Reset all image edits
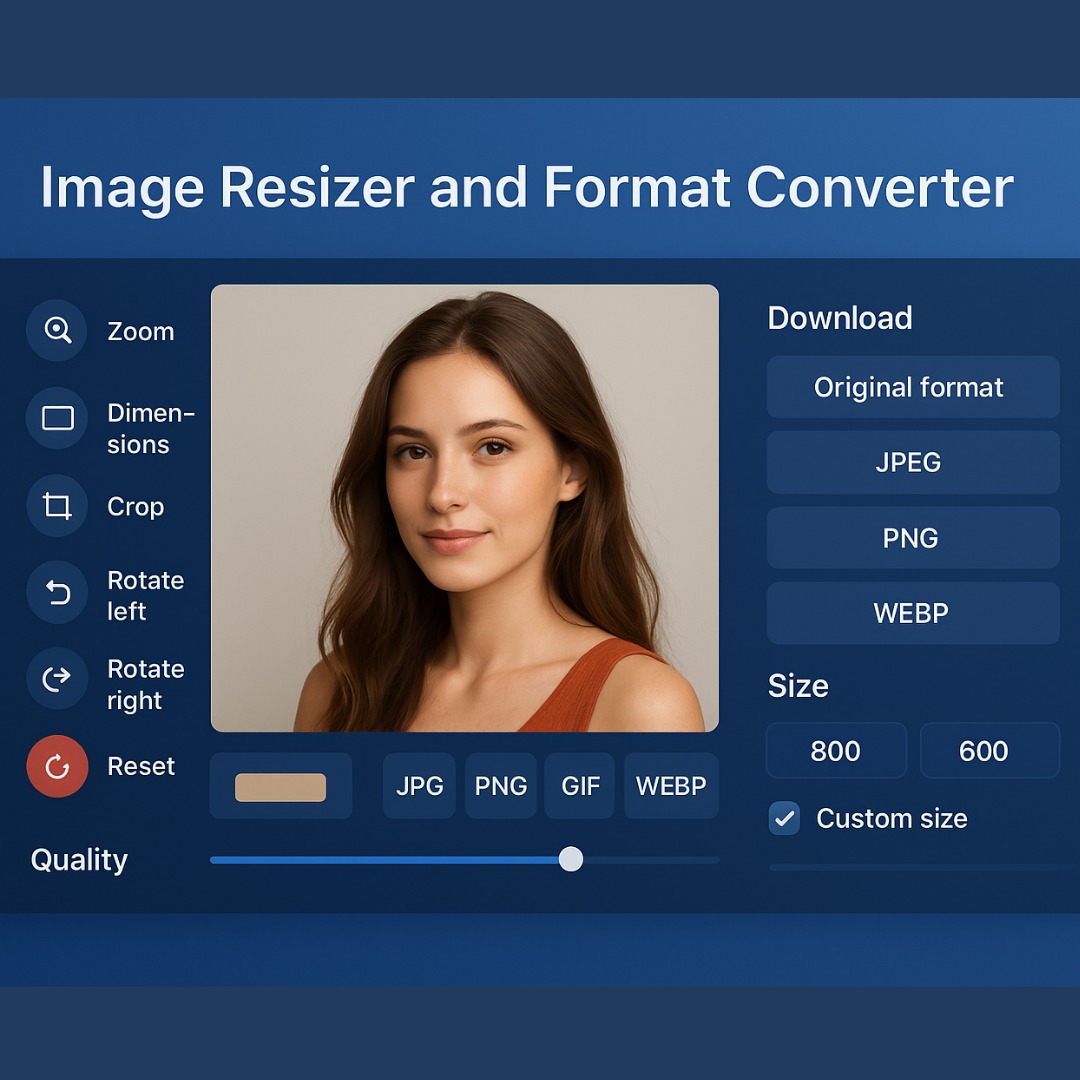The height and width of the screenshot is (1080, 1080). point(57,766)
